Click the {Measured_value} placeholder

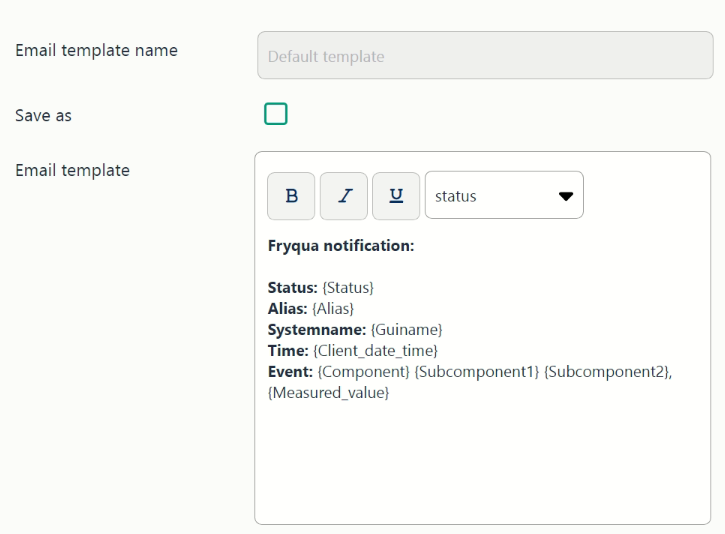pos(328,393)
